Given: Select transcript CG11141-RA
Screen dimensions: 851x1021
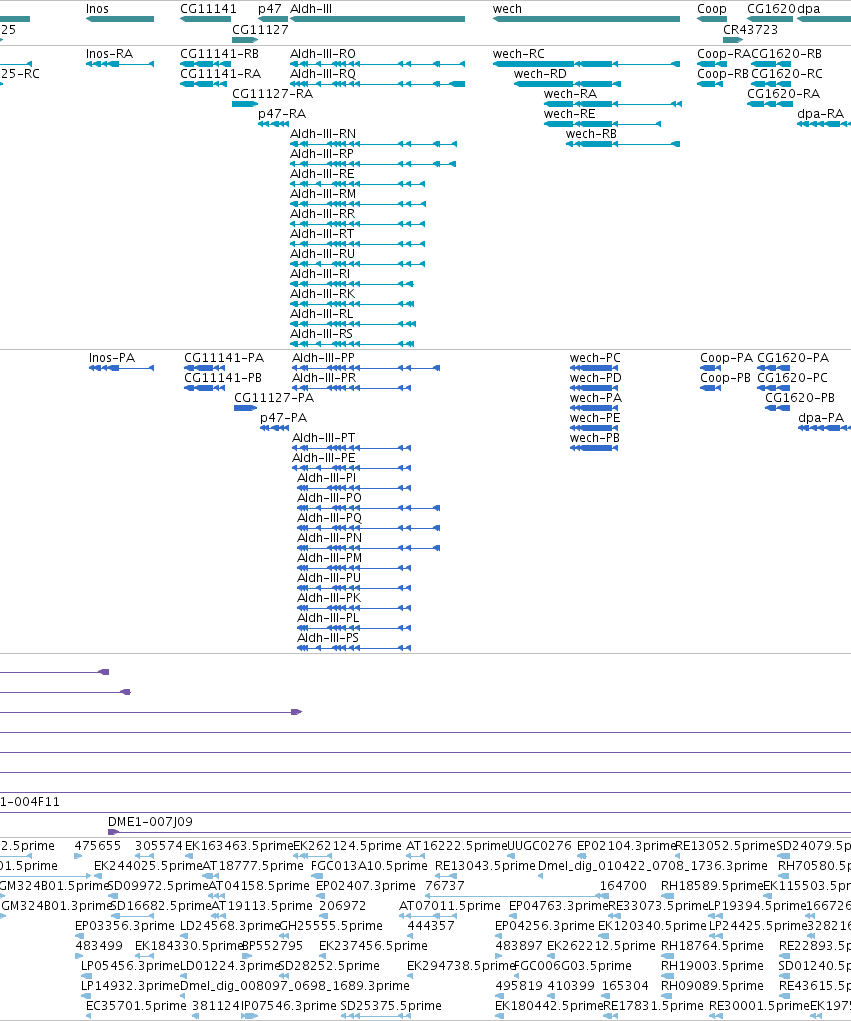Looking at the screenshot, I should coord(206,84).
